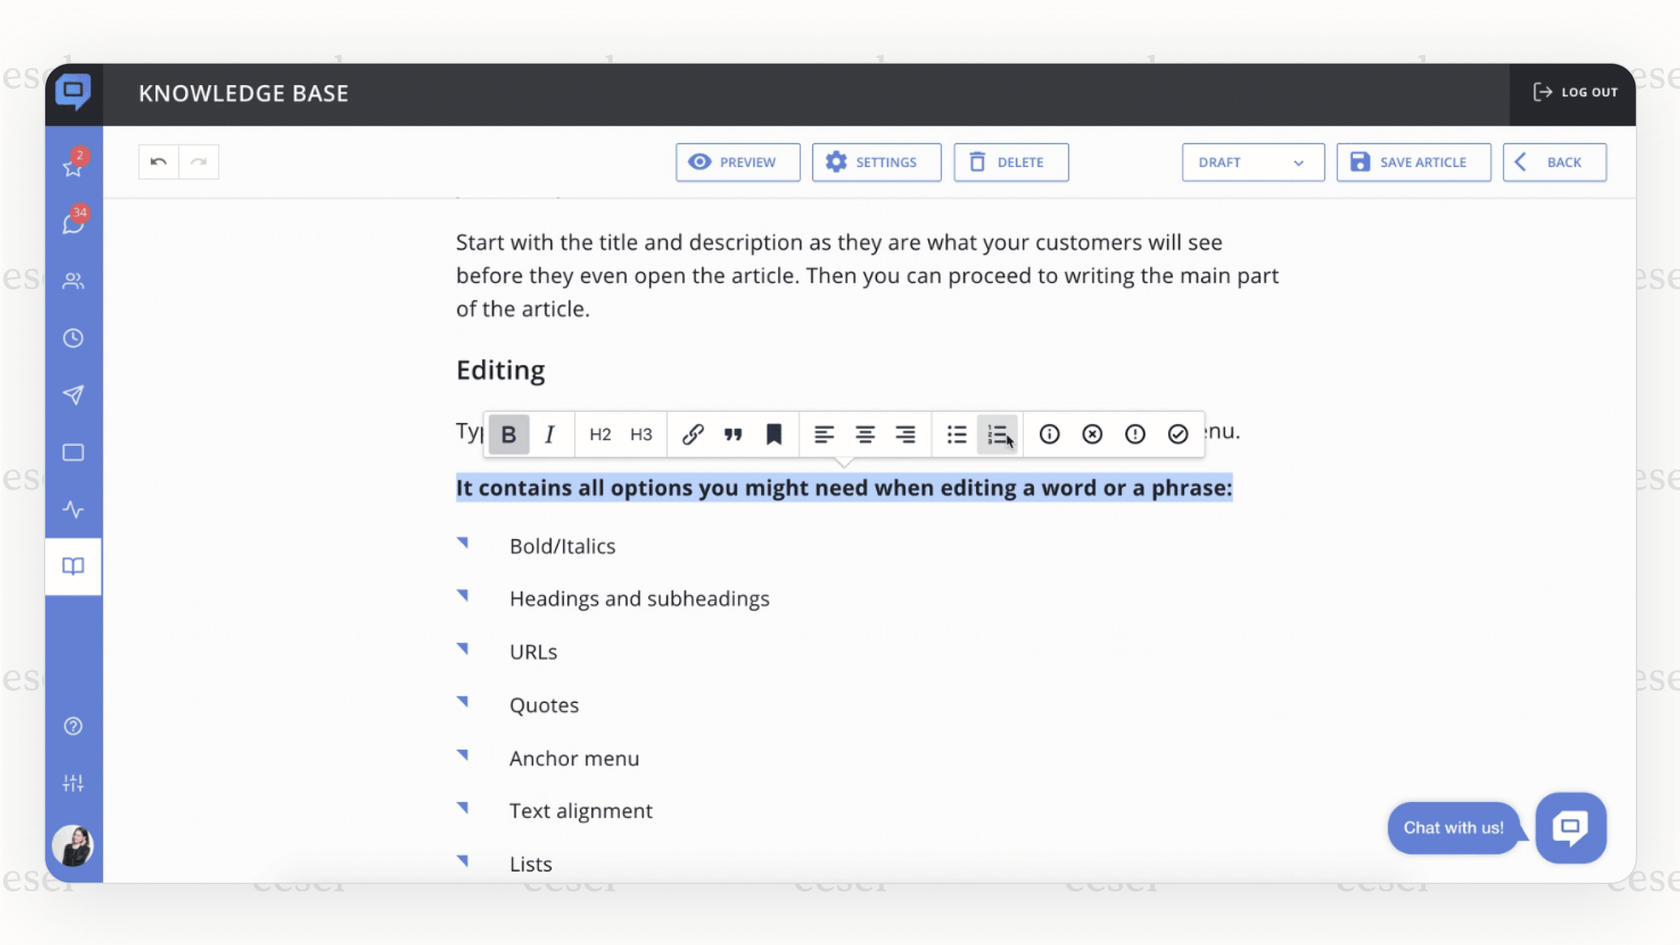Expand the Quotes list item marker
Image resolution: width=1680 pixels, height=945 pixels.
[x=464, y=702]
